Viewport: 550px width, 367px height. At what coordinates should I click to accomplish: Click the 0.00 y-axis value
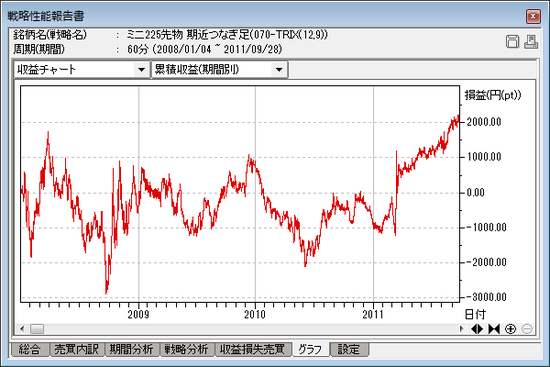(475, 192)
